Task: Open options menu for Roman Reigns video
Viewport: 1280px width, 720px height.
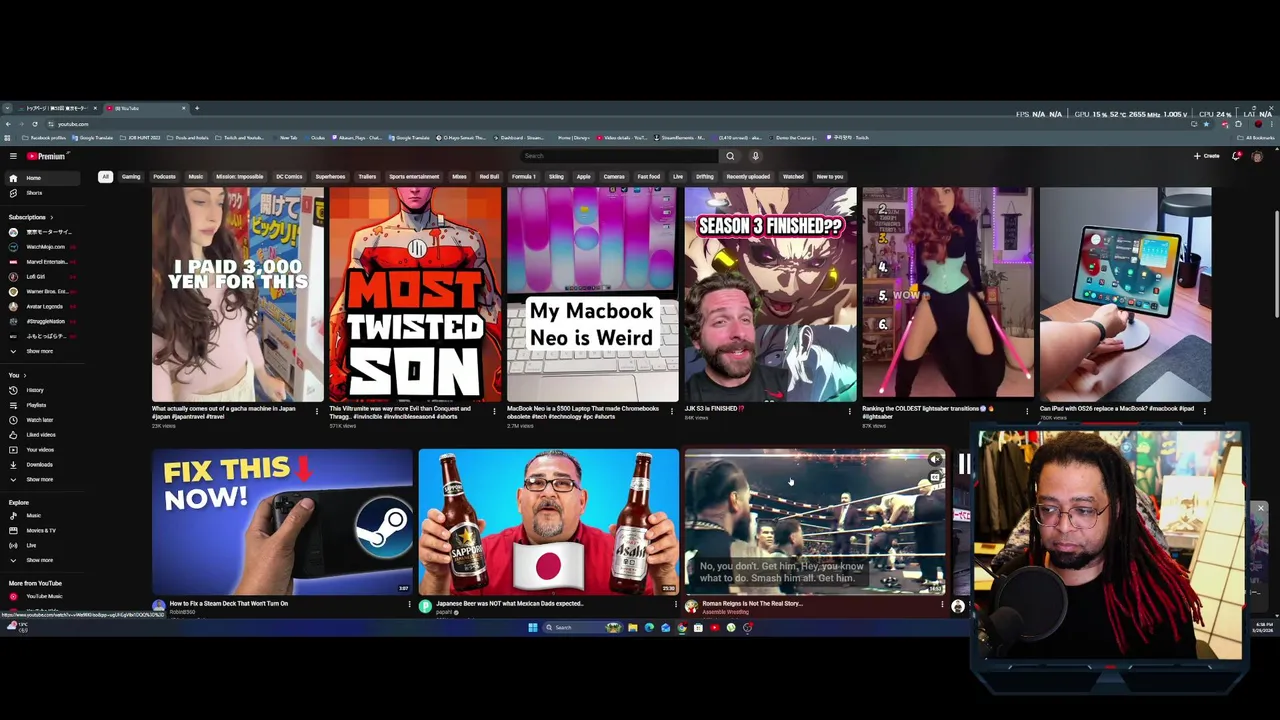Action: pos(942,605)
